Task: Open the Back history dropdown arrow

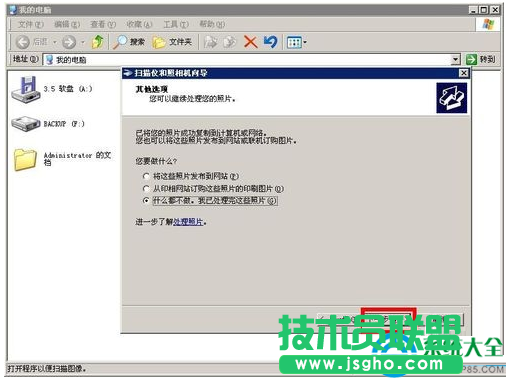Action: coord(55,42)
